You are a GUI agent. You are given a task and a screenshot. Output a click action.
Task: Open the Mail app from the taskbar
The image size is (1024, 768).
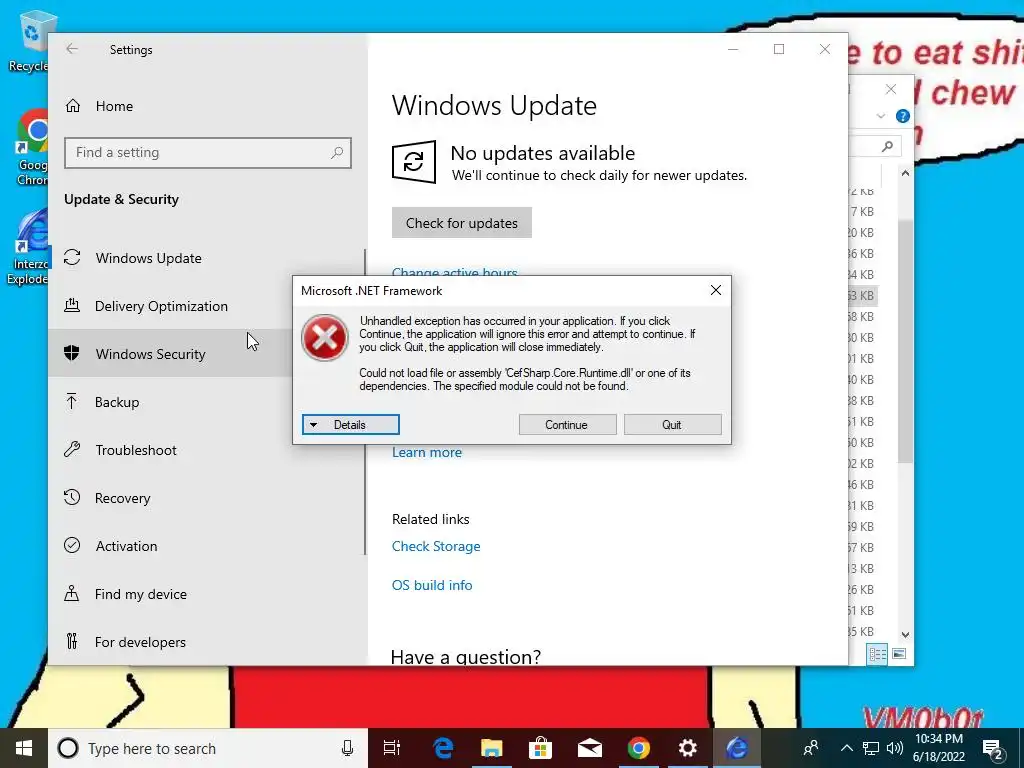tap(590, 748)
